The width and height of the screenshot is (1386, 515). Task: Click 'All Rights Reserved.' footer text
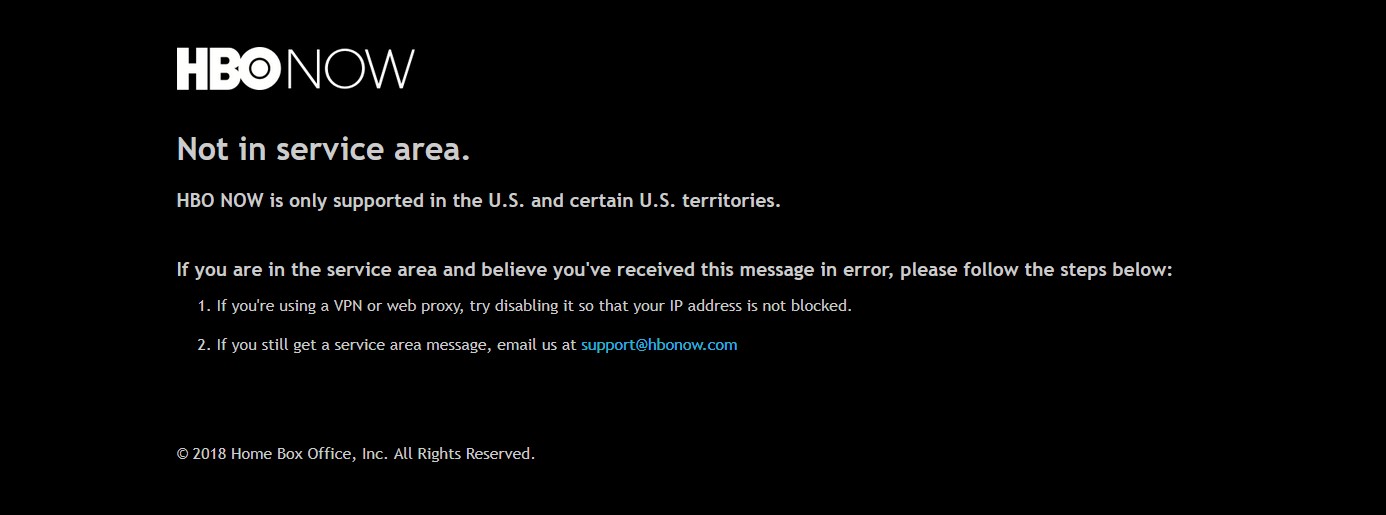[x=464, y=454]
